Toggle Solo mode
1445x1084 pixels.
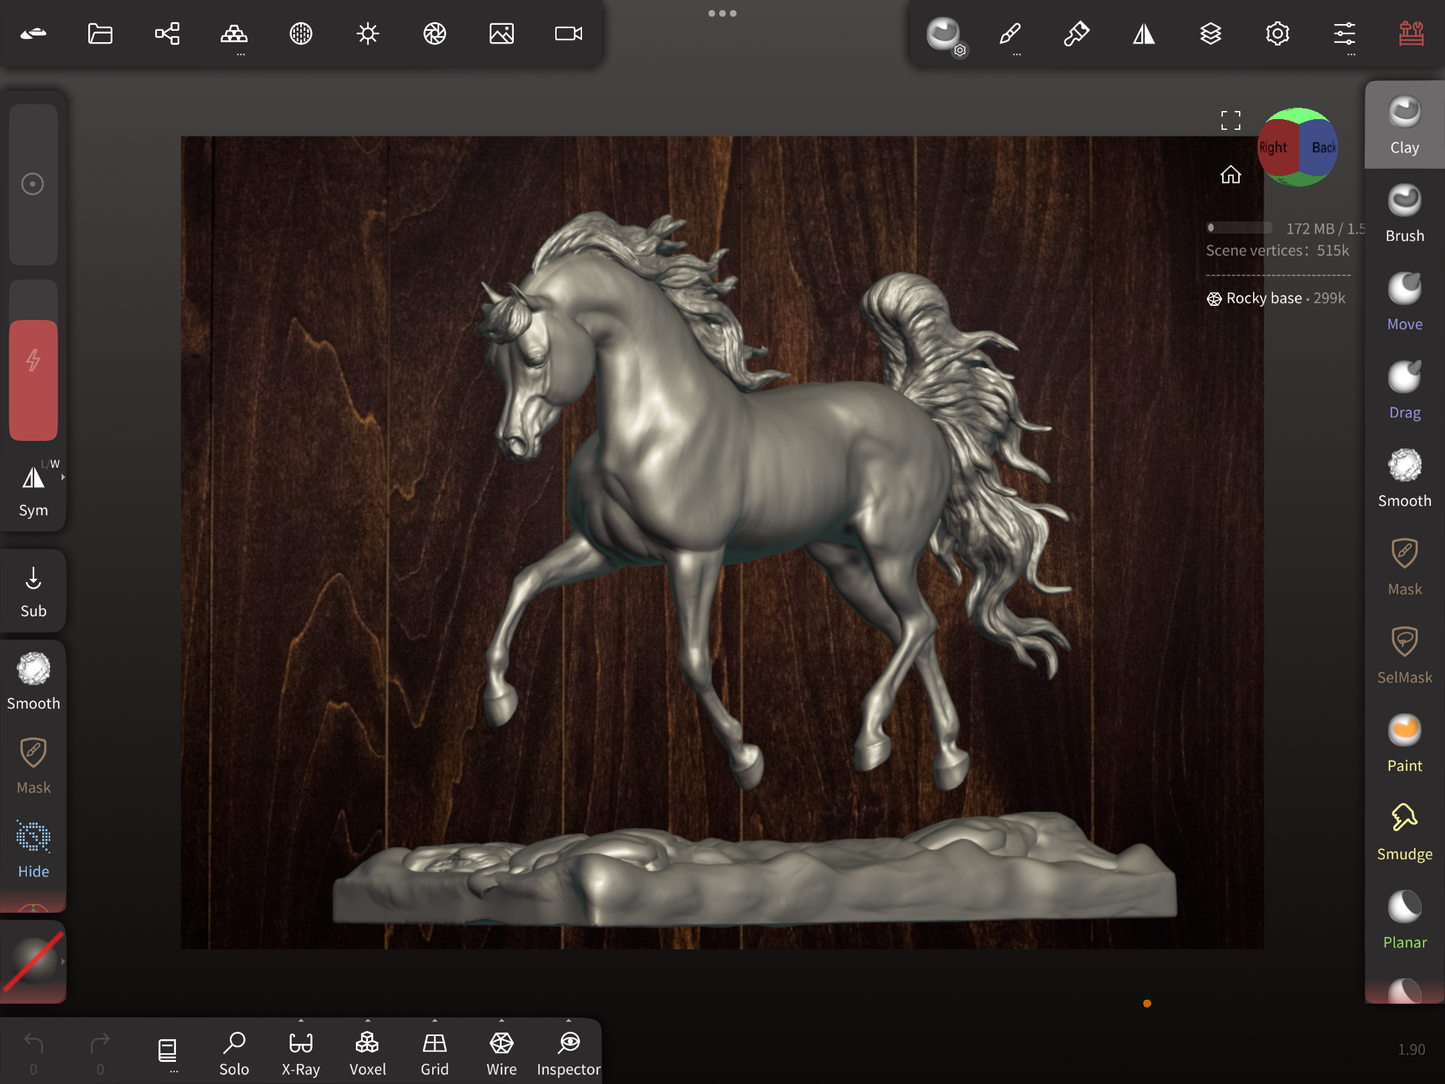[234, 1052]
